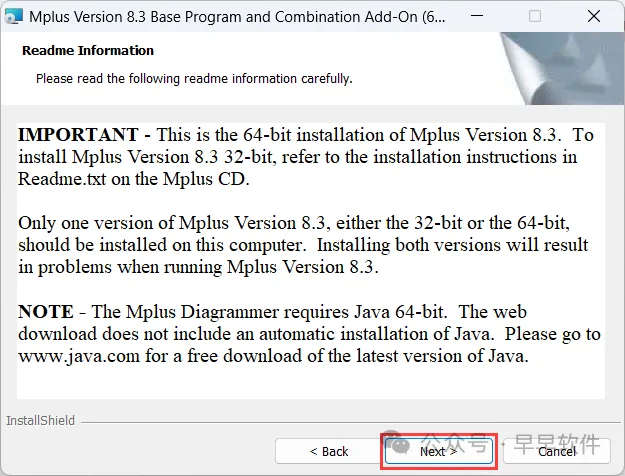This screenshot has height=476, width=625.
Task: Cancel the Mplus installation
Action: coord(557,451)
